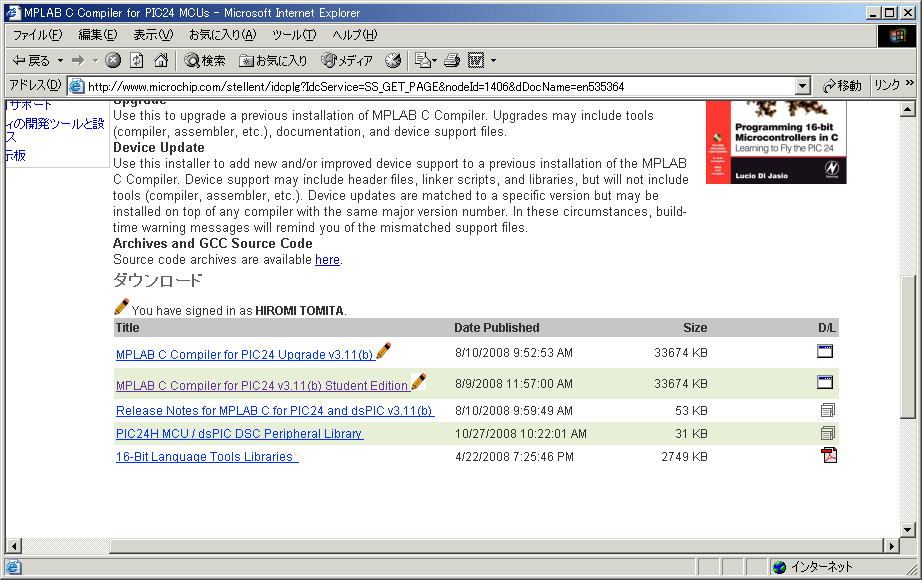Image resolution: width=922 pixels, height=580 pixels.
Task: Open the ヘルプ(H) menu
Action: [x=355, y=35]
